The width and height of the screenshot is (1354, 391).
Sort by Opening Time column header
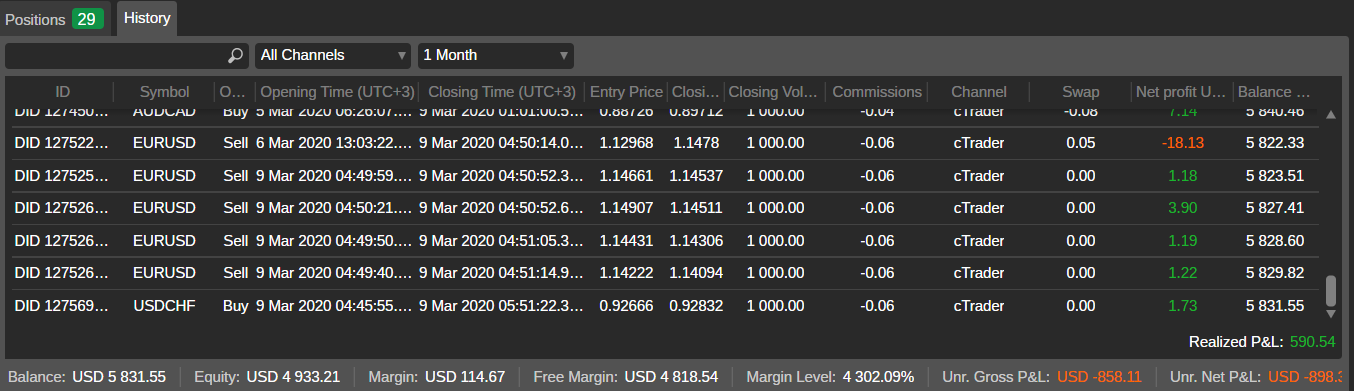[337, 92]
